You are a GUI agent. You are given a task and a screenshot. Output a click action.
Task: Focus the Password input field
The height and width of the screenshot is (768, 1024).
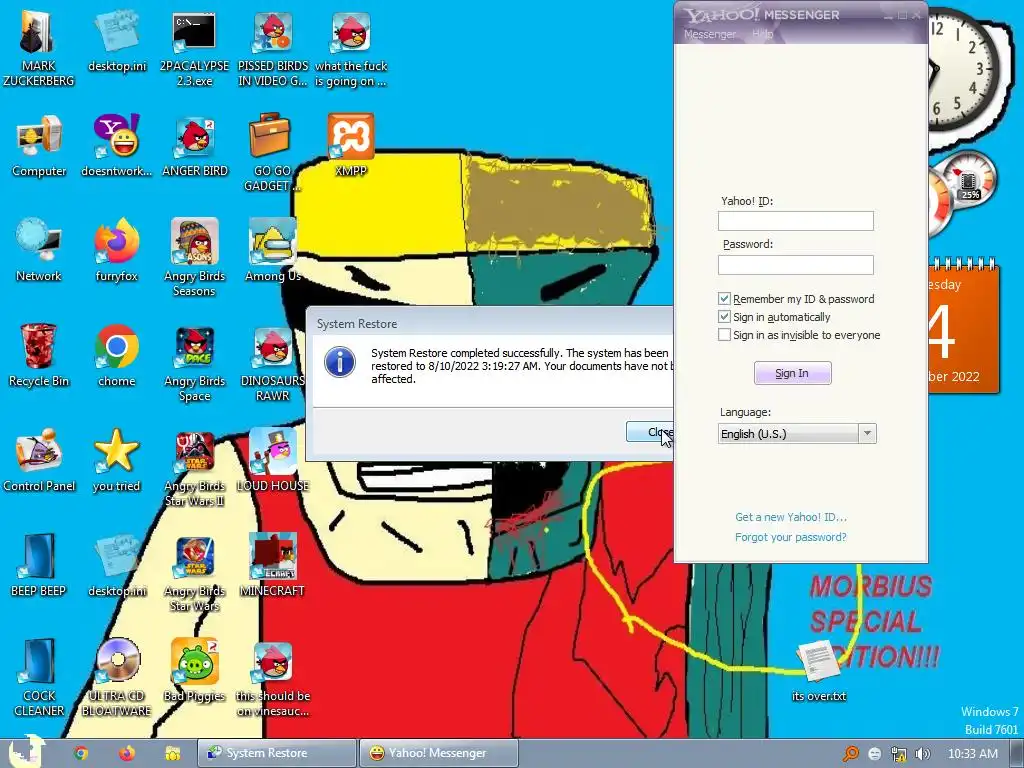(795, 264)
